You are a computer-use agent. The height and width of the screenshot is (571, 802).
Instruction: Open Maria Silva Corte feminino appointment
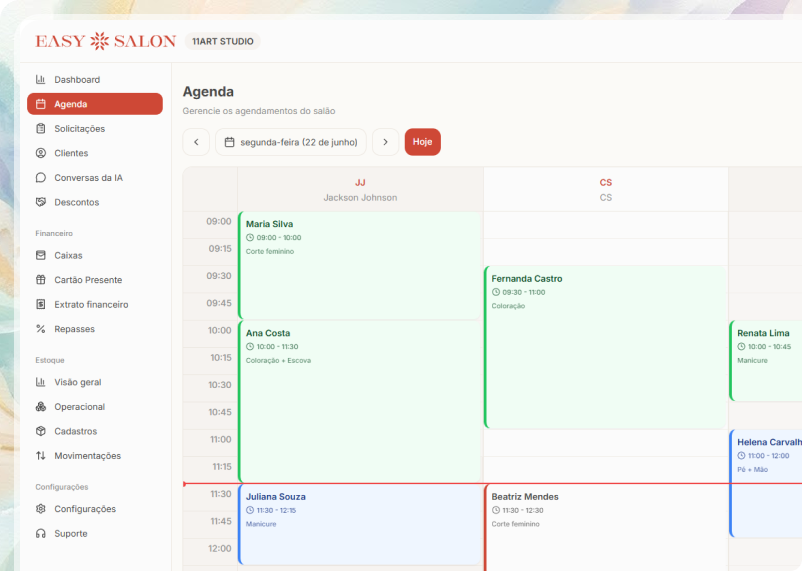(360, 266)
